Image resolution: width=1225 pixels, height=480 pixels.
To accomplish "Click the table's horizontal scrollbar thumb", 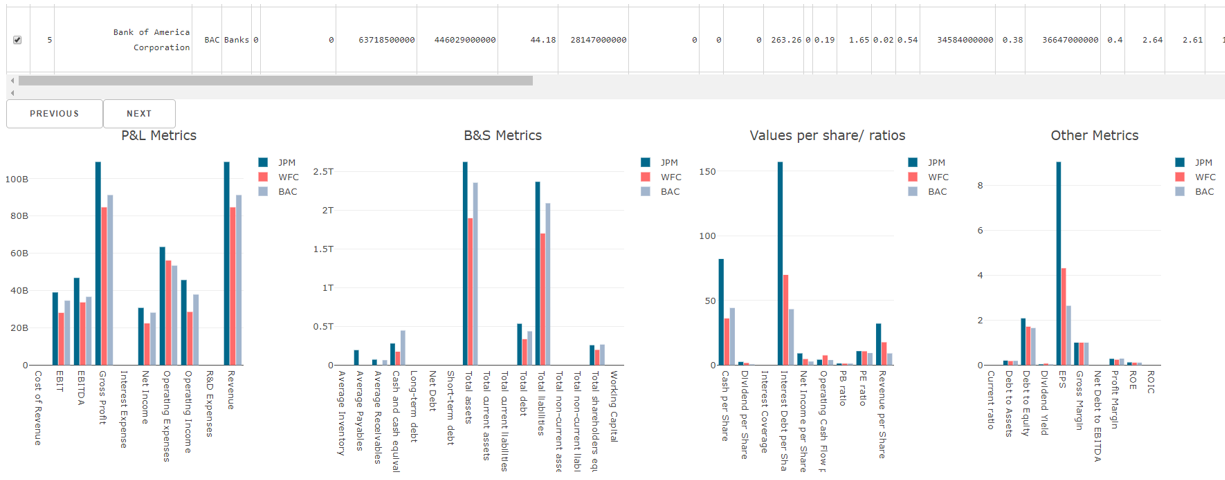I will pyautogui.click(x=275, y=81).
